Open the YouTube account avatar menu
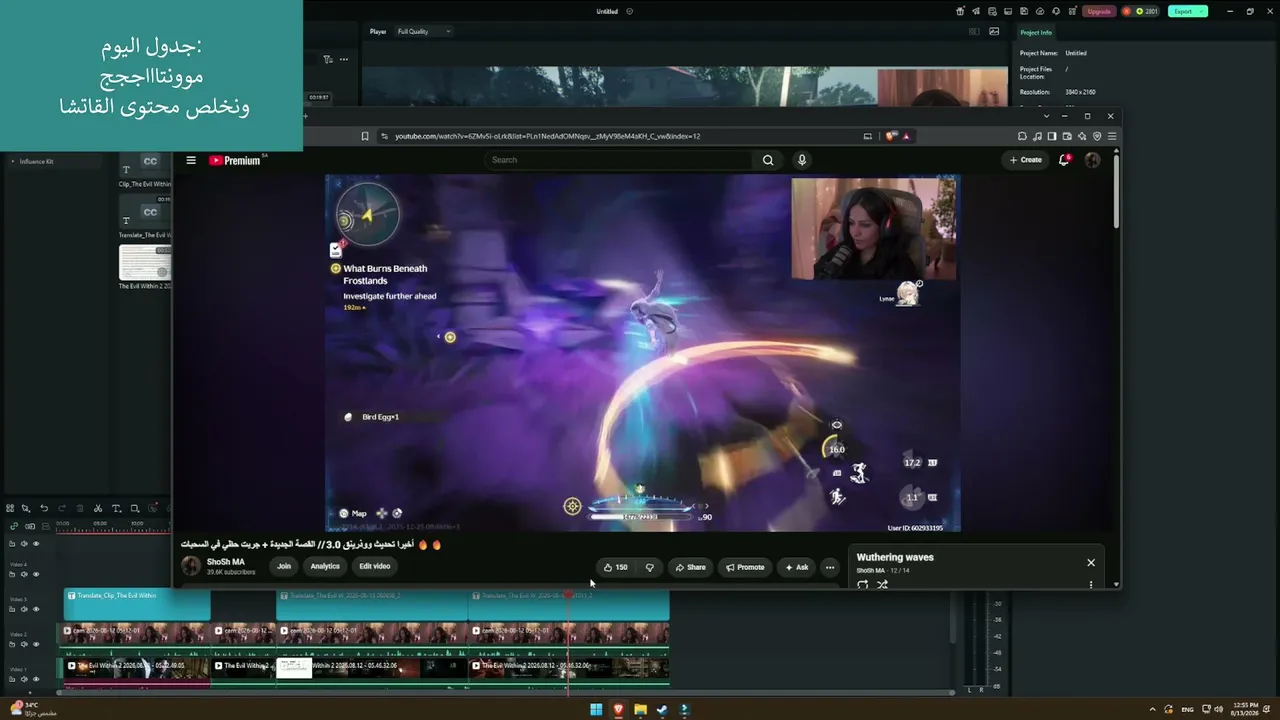Image resolution: width=1280 pixels, height=720 pixels. [1092, 160]
